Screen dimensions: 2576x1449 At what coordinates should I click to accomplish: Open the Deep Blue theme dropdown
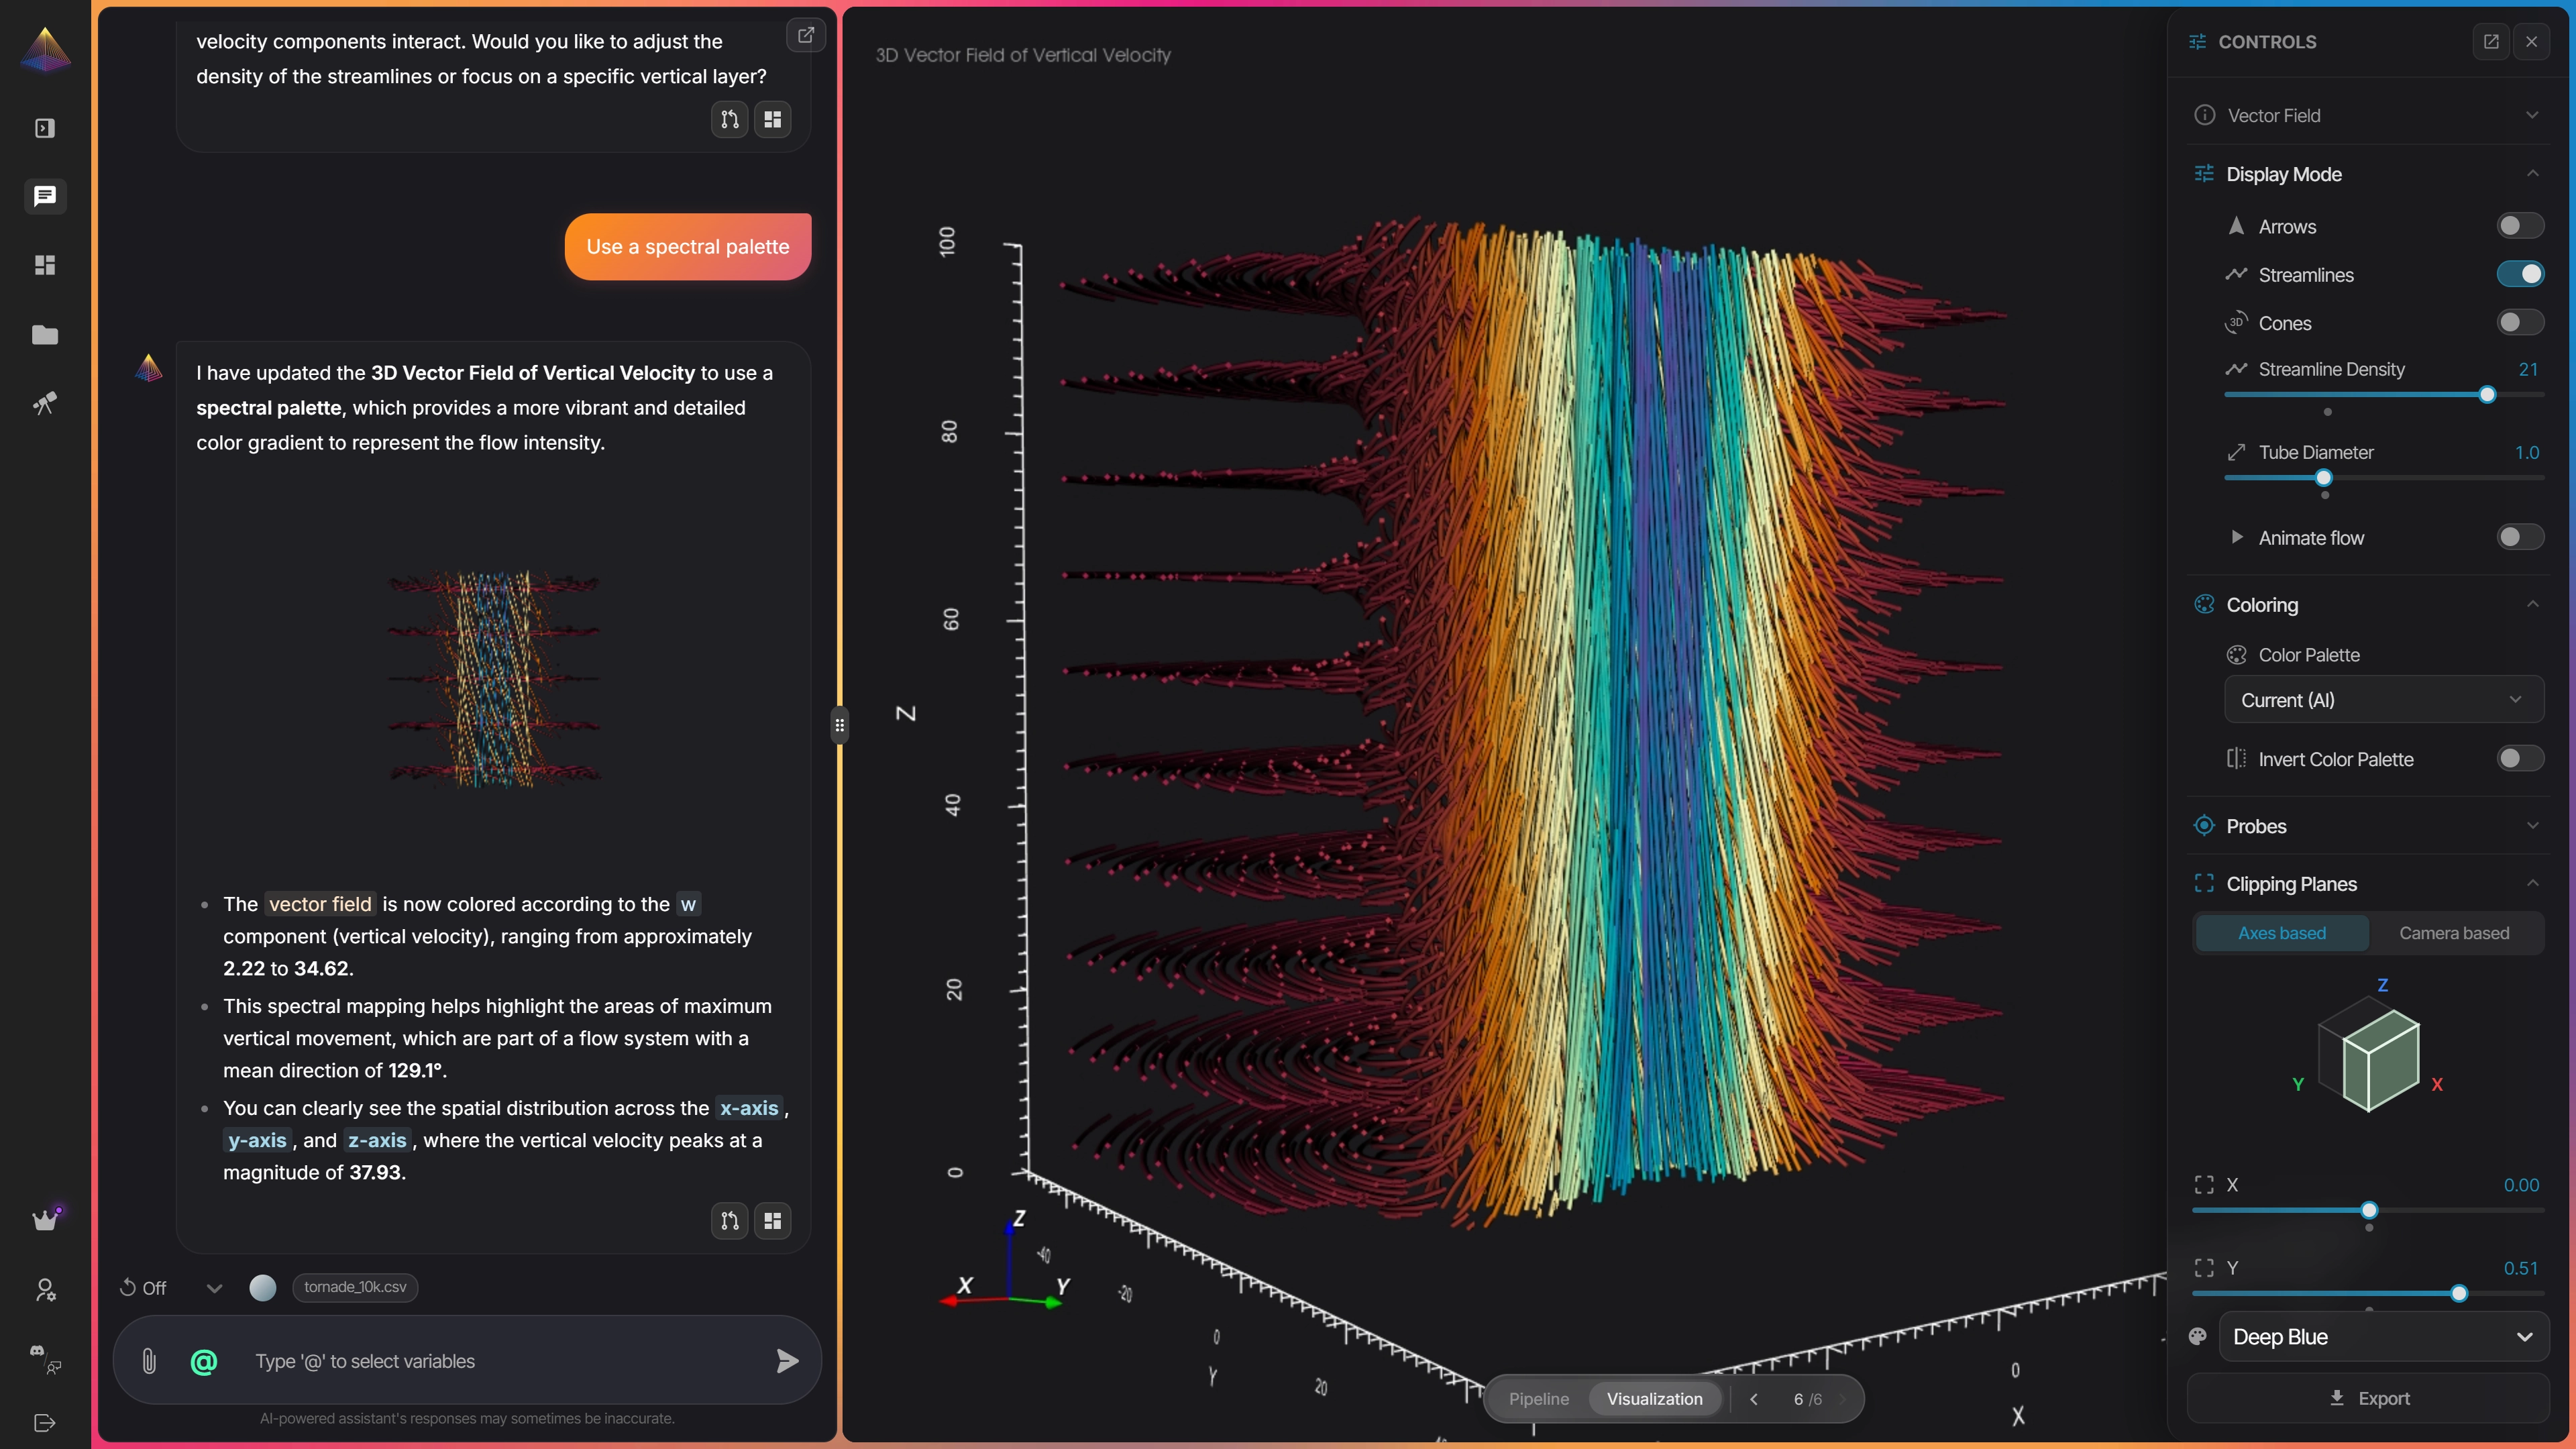coord(2383,1337)
